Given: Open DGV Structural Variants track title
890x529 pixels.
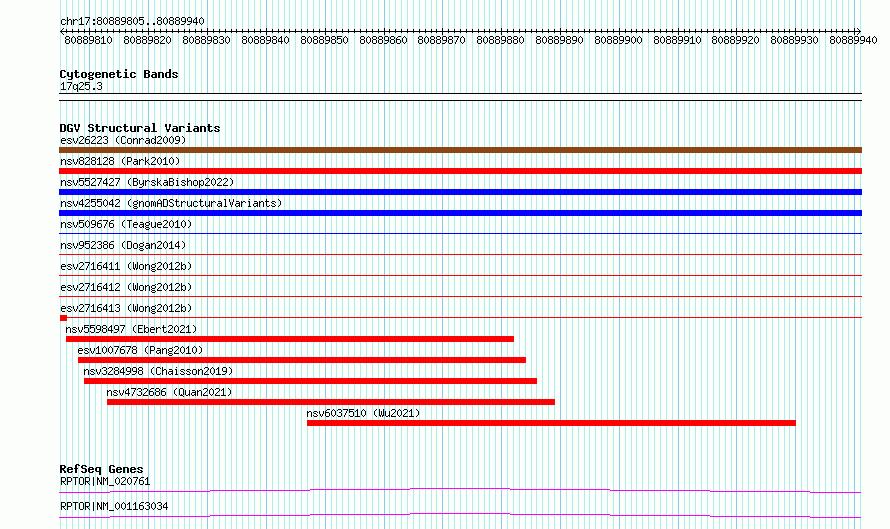Looking at the screenshot, I should point(140,128).
